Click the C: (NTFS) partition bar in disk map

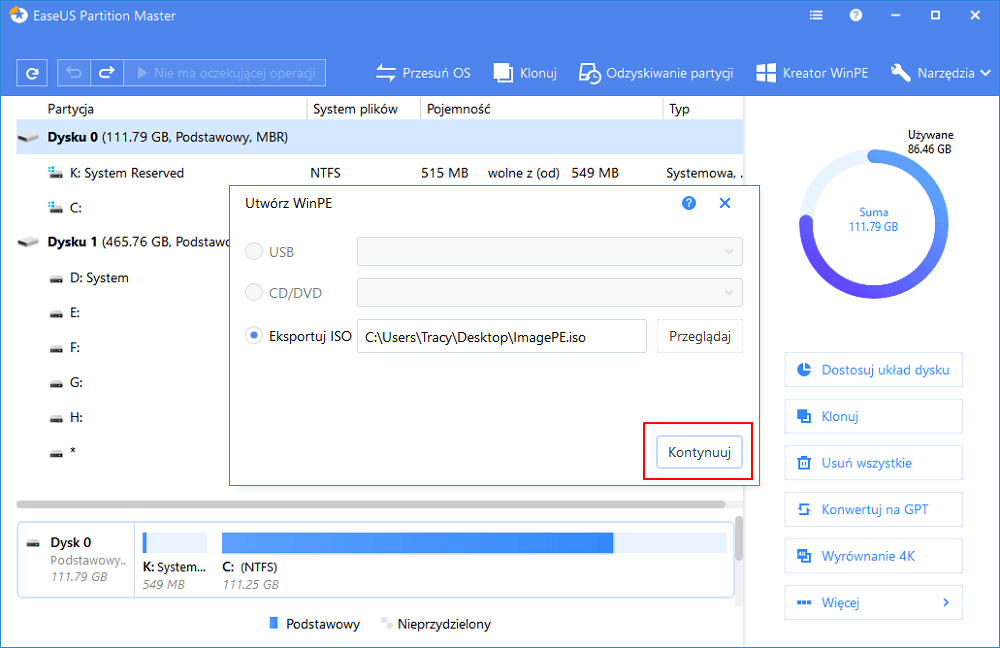474,543
